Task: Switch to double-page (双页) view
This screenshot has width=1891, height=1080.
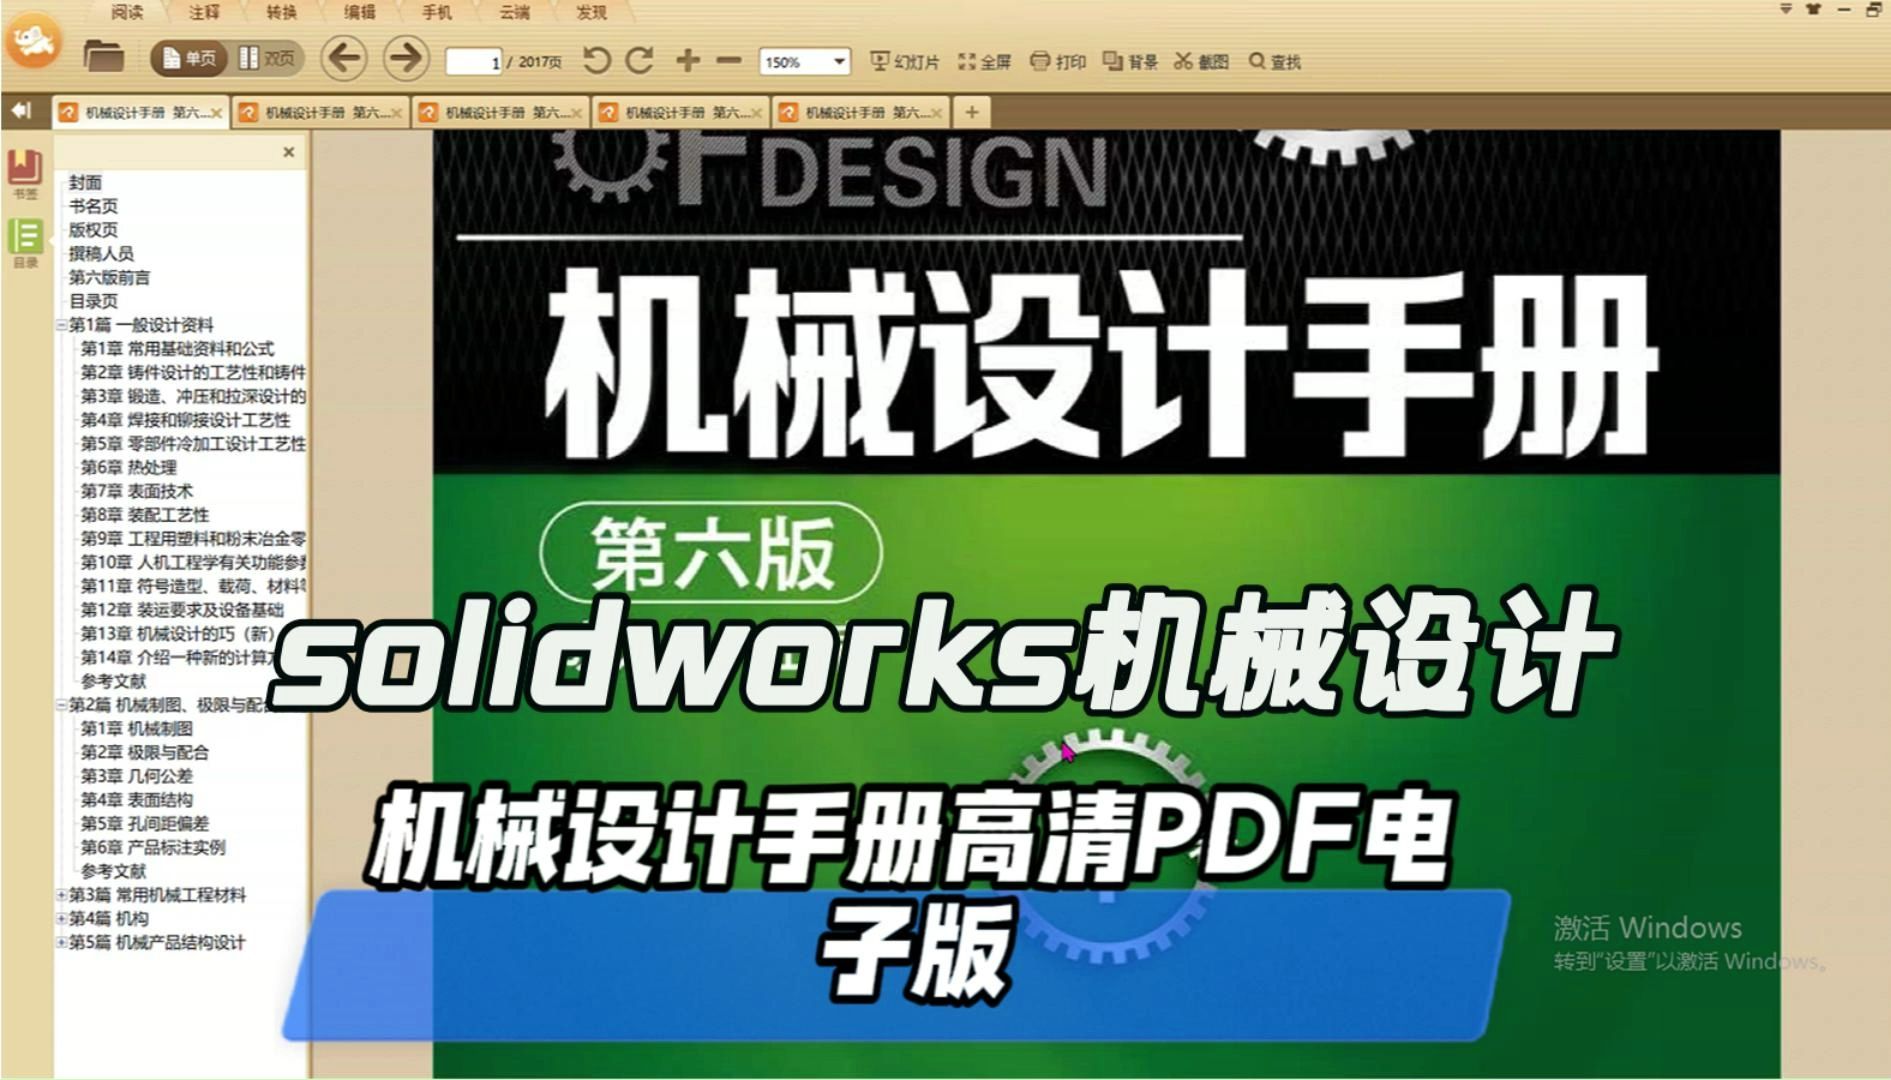Action: 266,59
